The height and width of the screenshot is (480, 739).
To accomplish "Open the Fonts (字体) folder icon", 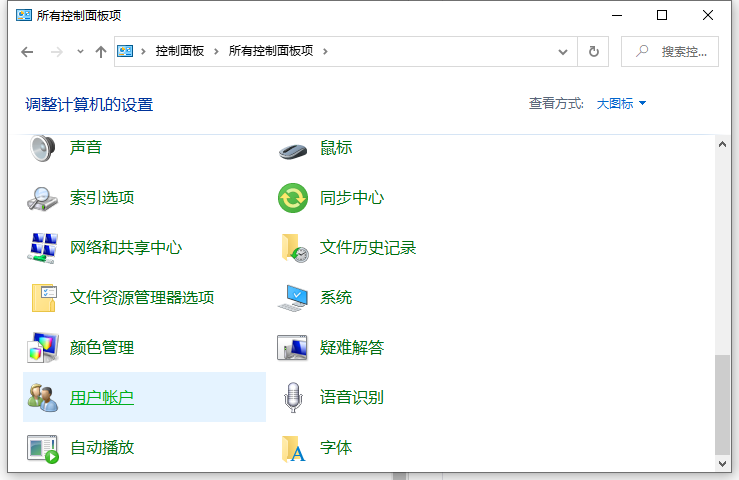I will 293,448.
